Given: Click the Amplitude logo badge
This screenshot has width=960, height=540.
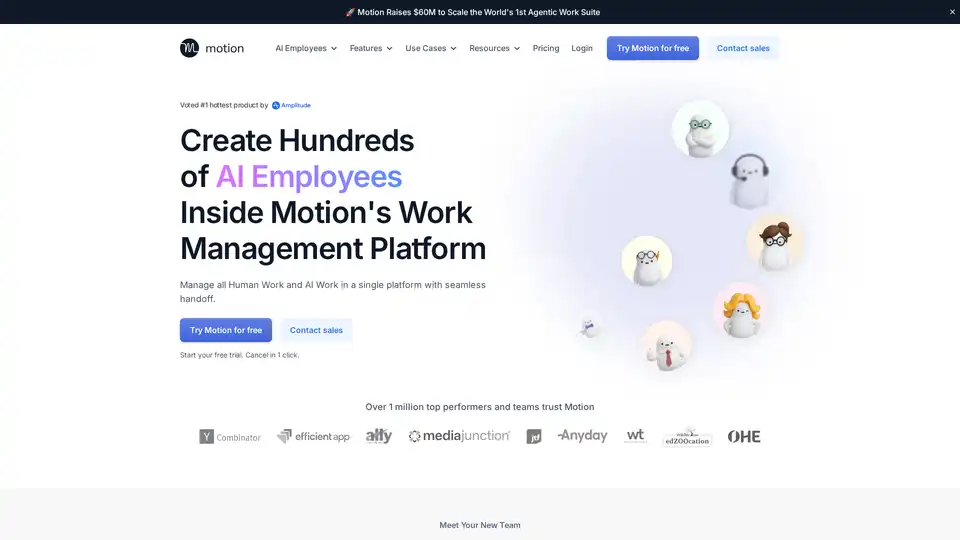Looking at the screenshot, I should (291, 105).
